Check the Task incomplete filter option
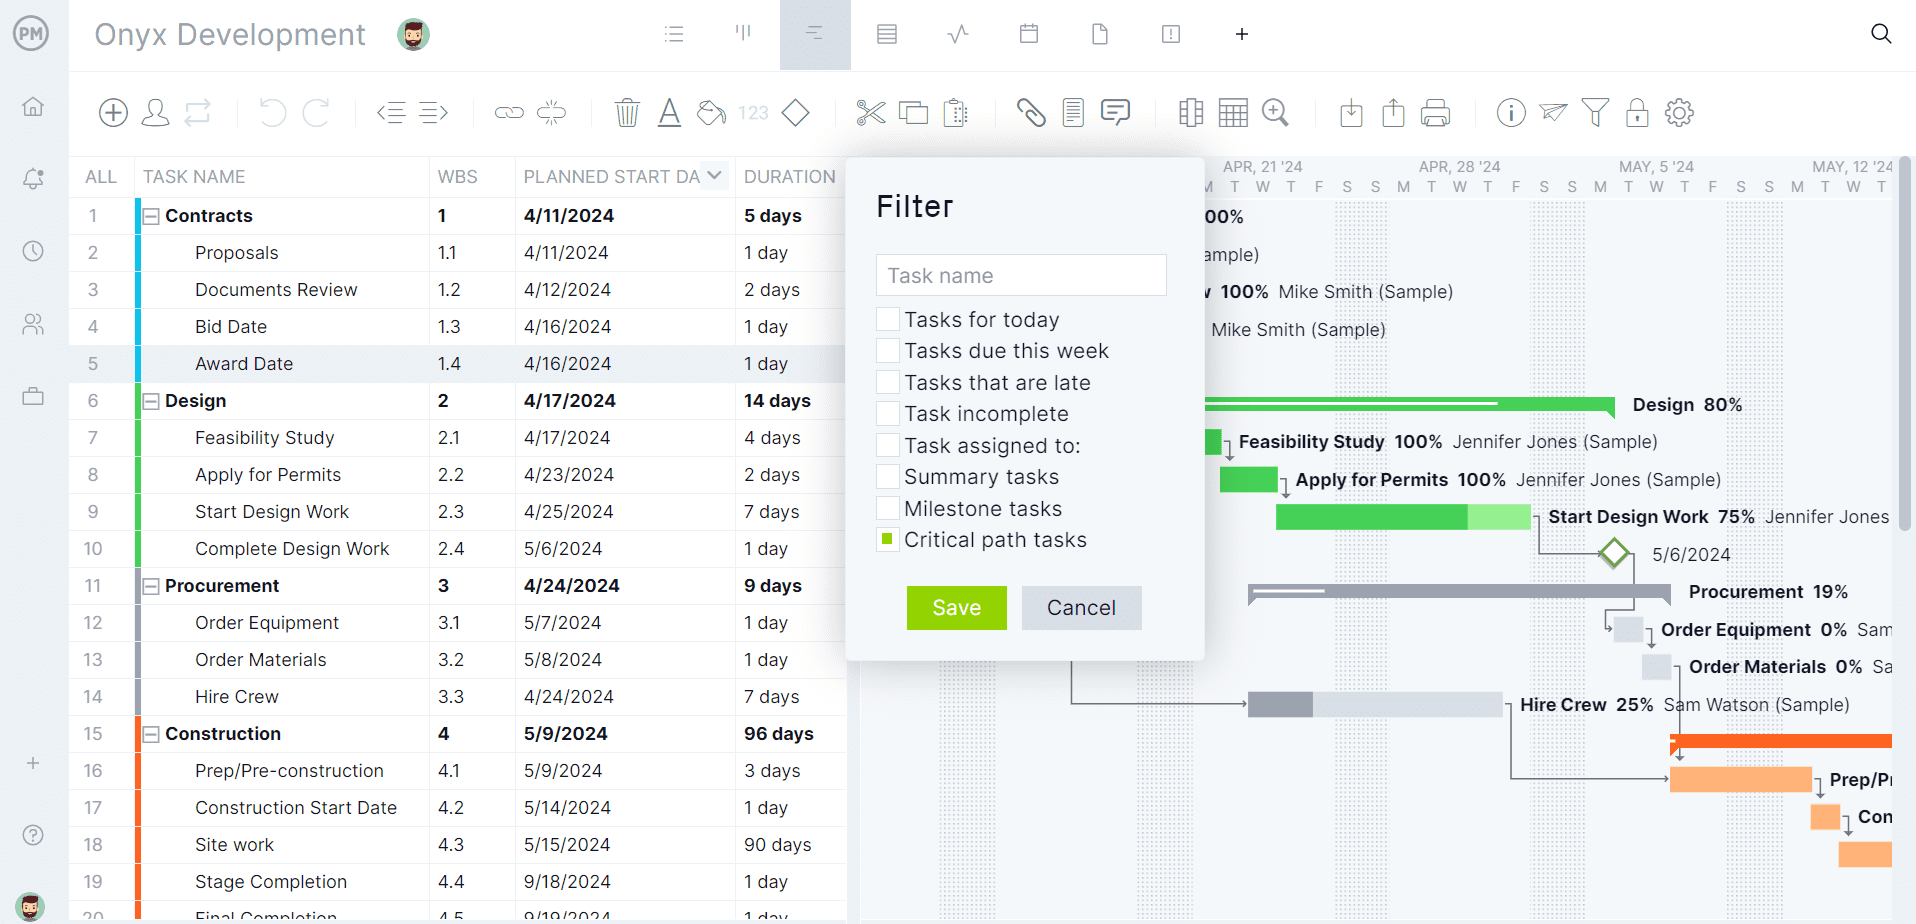This screenshot has width=1916, height=924. coord(887,413)
